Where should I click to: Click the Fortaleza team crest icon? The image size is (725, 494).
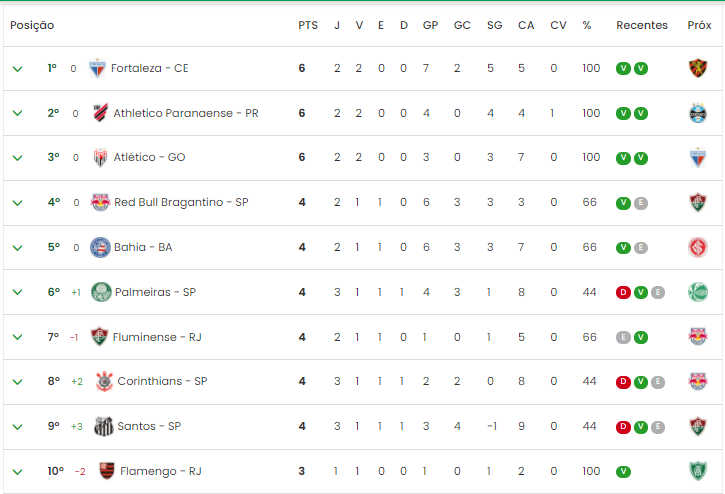click(97, 68)
